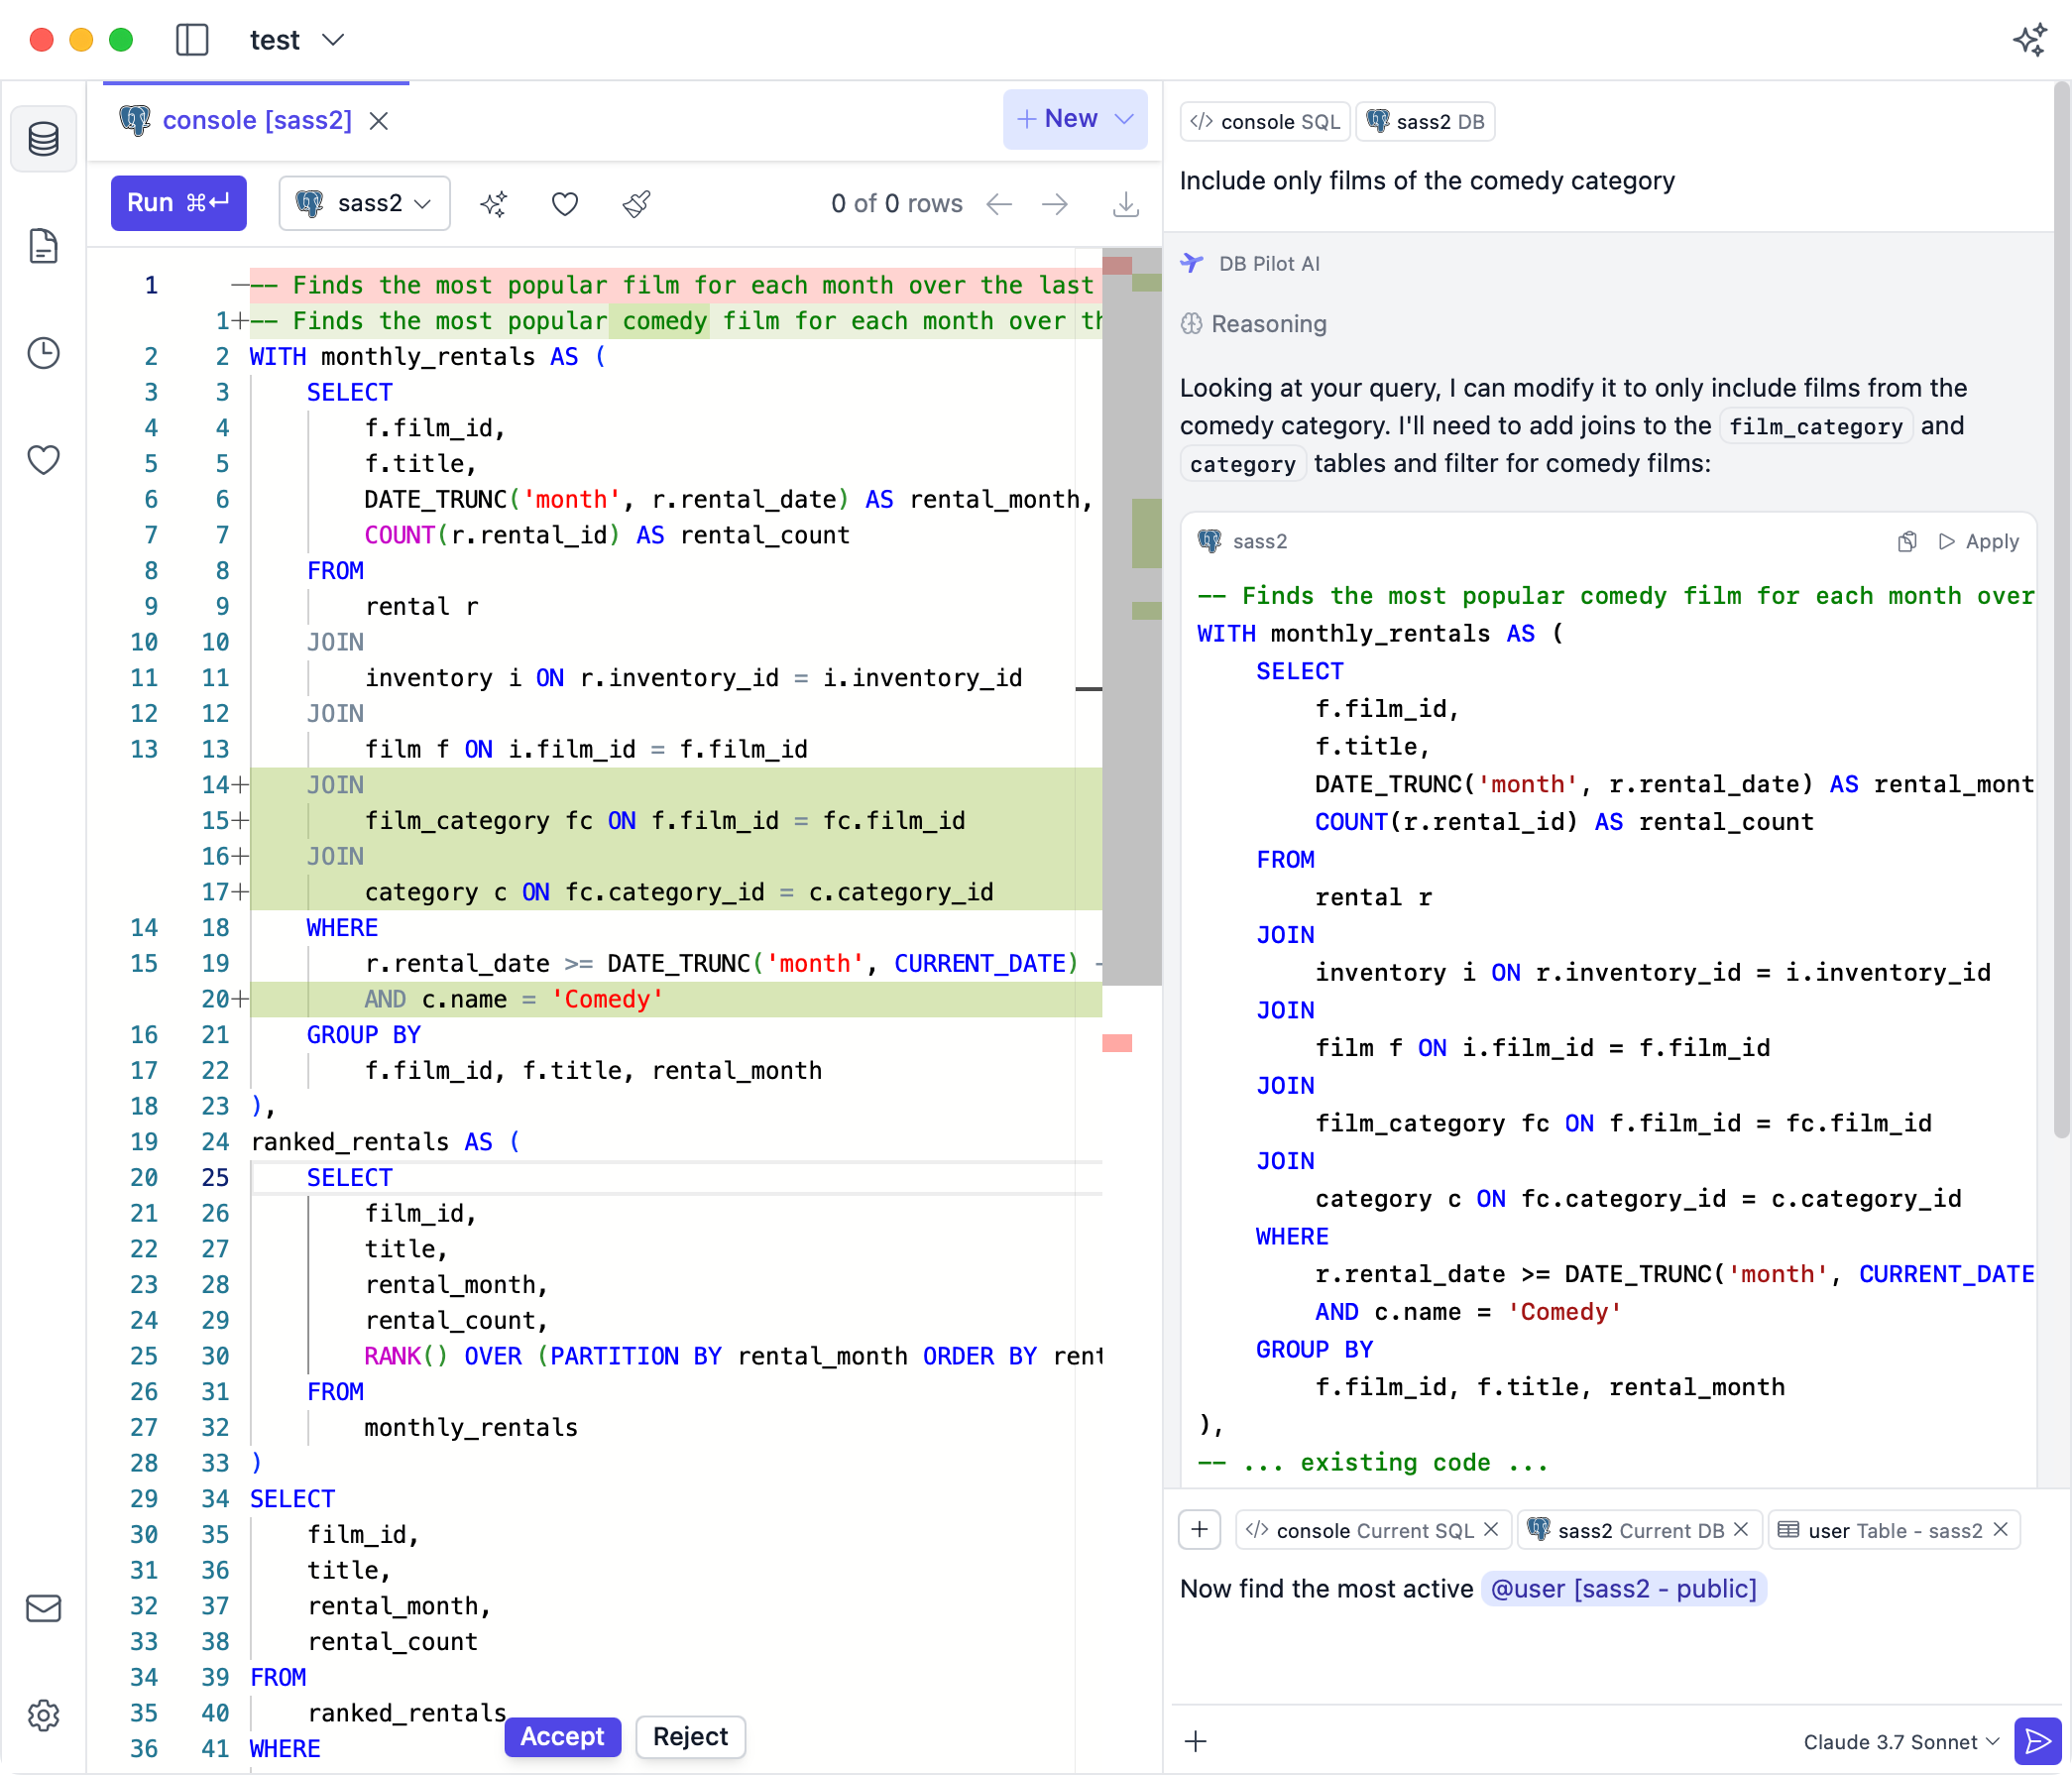
Task: Favorite the query with the toolbar heart
Action: (565, 204)
